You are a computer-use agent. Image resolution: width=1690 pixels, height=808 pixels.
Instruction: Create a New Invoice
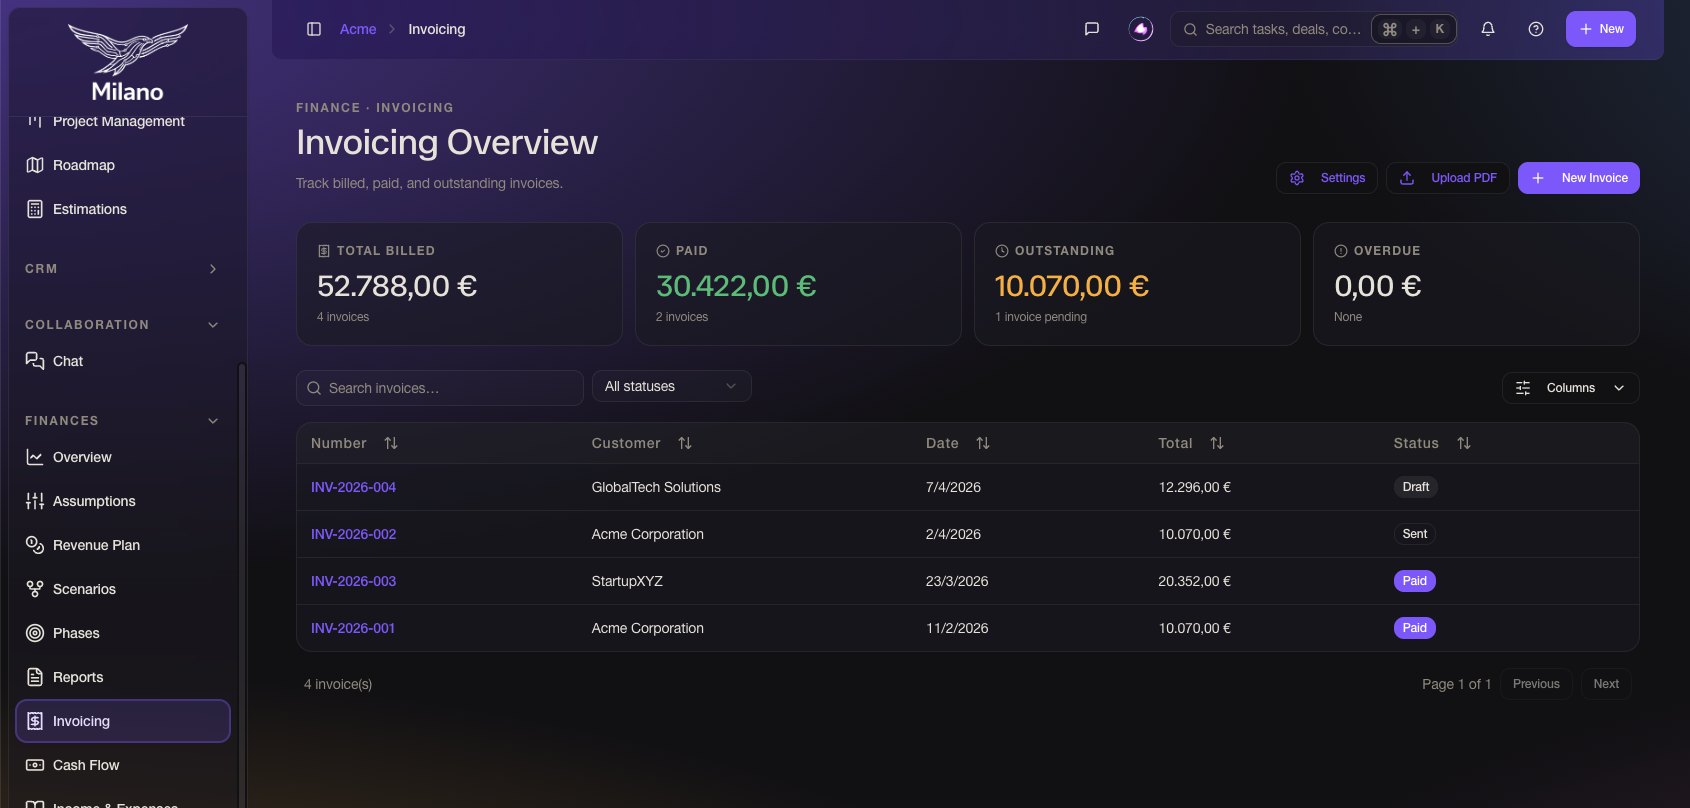click(x=1579, y=178)
